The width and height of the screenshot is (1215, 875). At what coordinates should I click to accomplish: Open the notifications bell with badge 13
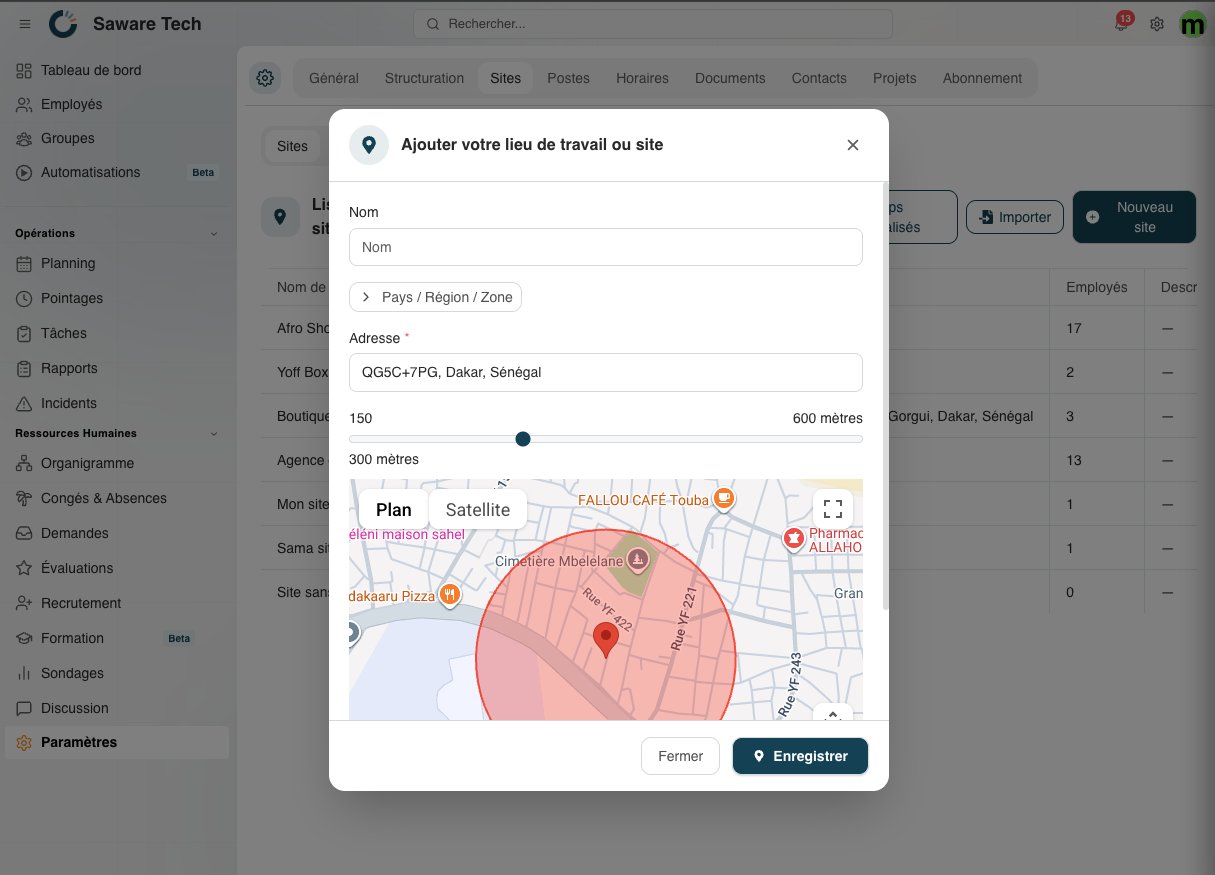(1121, 23)
